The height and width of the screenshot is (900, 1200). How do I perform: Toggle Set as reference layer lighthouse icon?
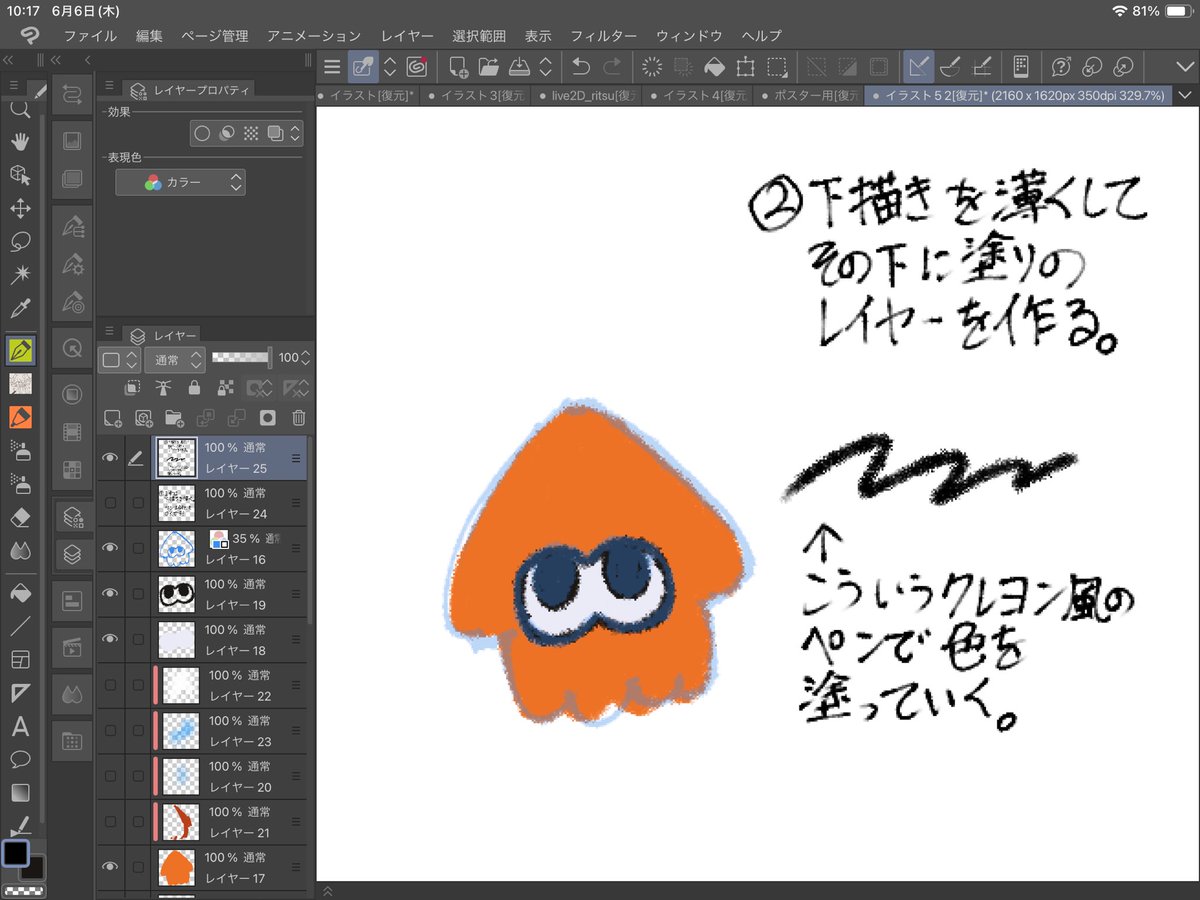click(x=163, y=388)
